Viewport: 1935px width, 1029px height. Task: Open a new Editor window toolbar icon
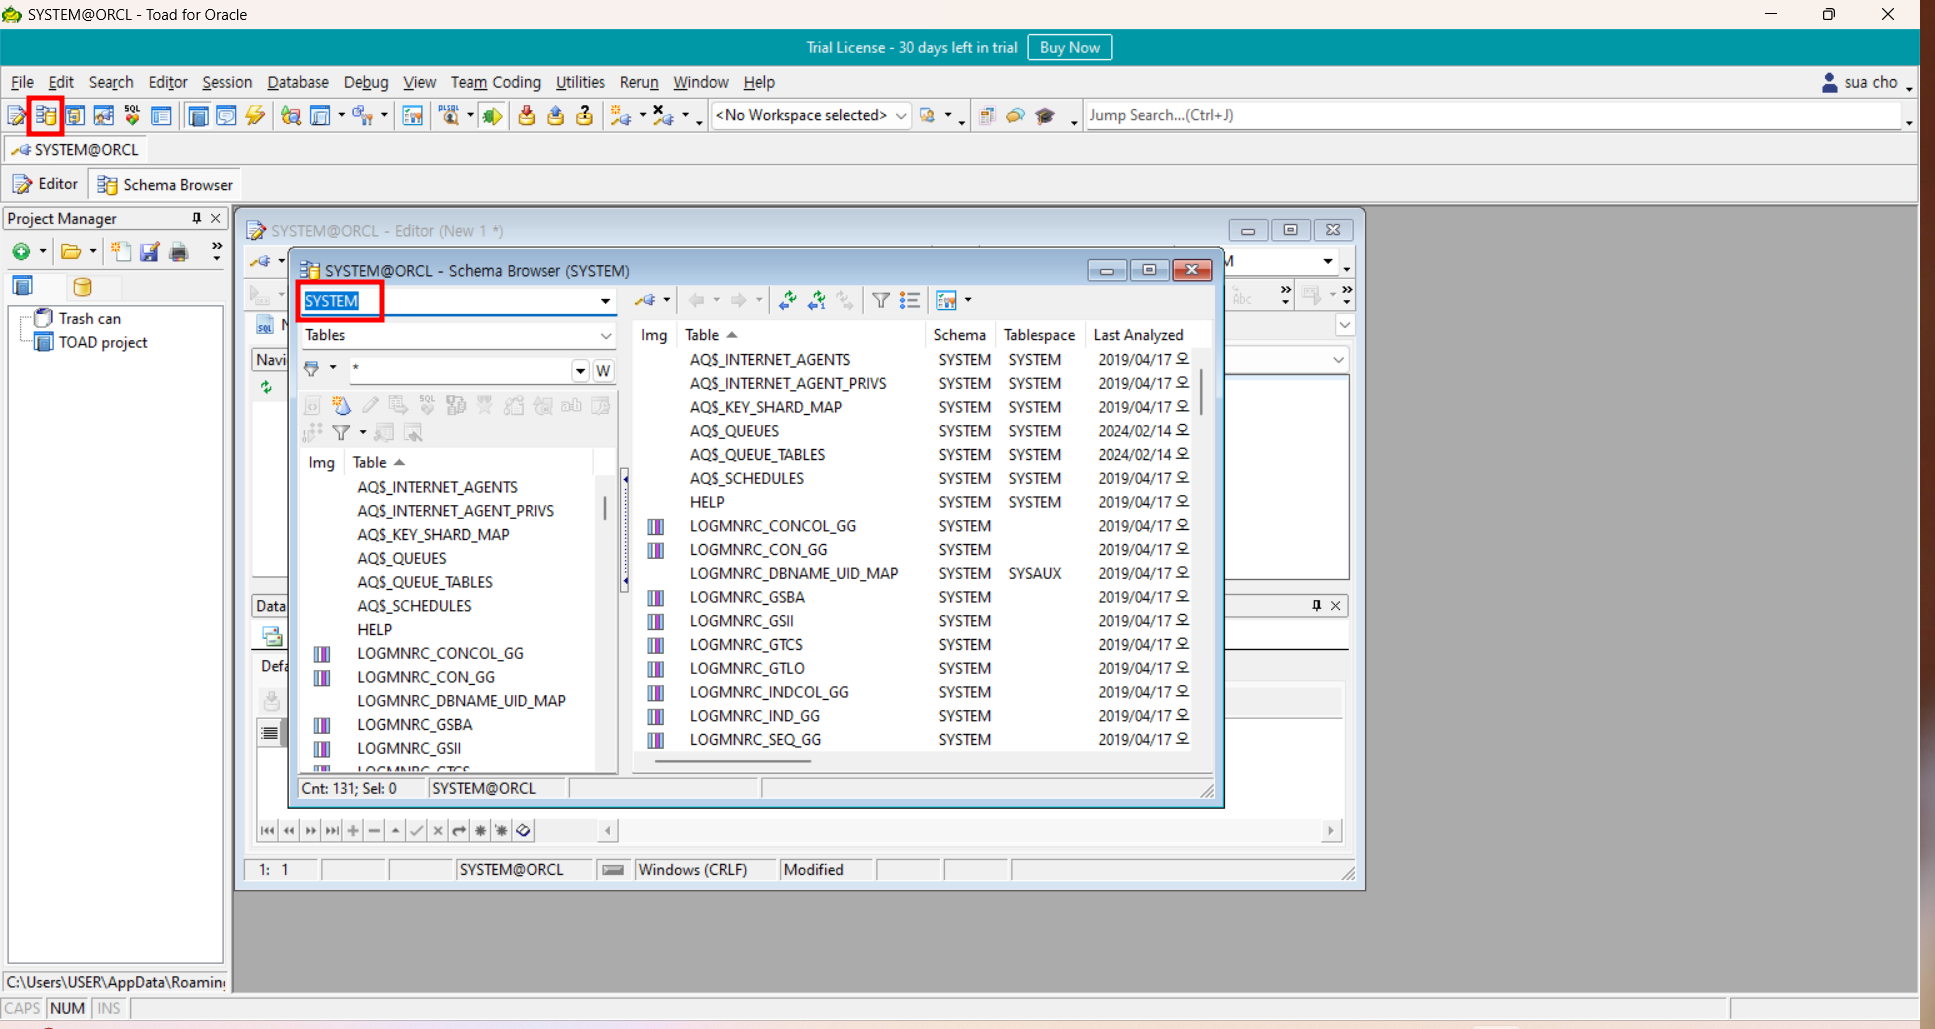pos(17,116)
